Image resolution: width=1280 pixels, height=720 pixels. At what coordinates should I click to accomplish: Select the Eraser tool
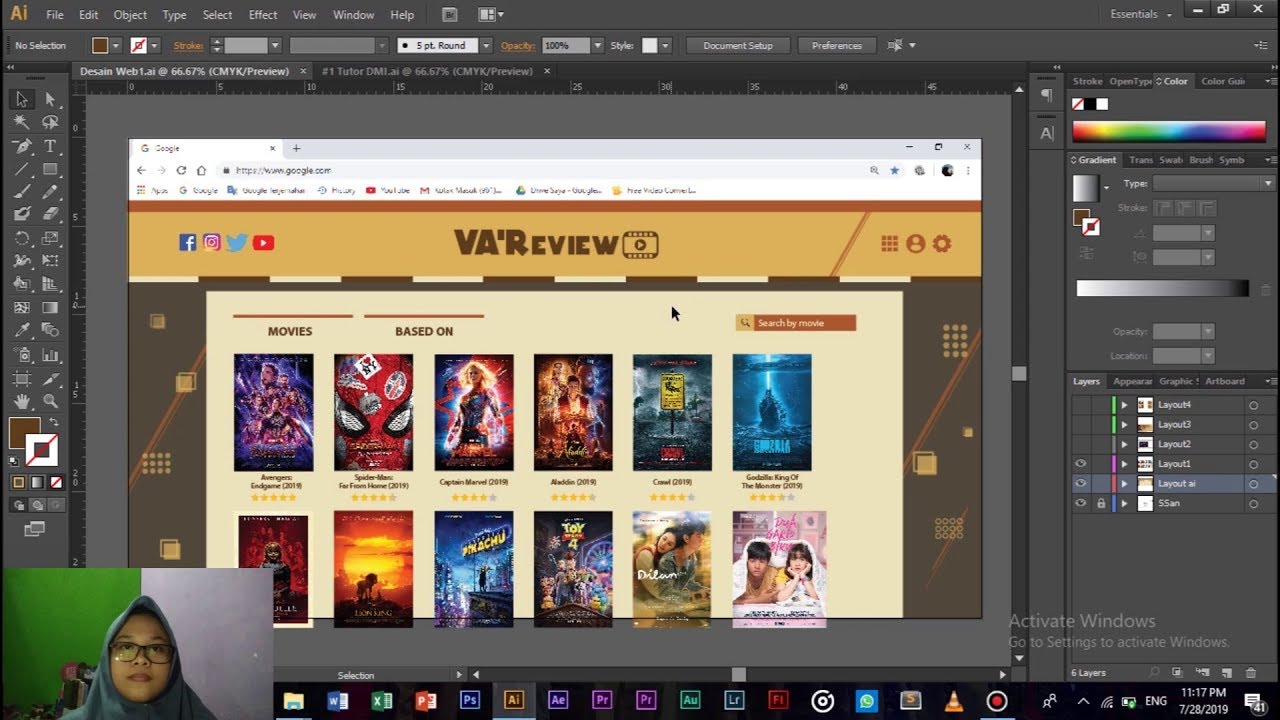point(50,215)
